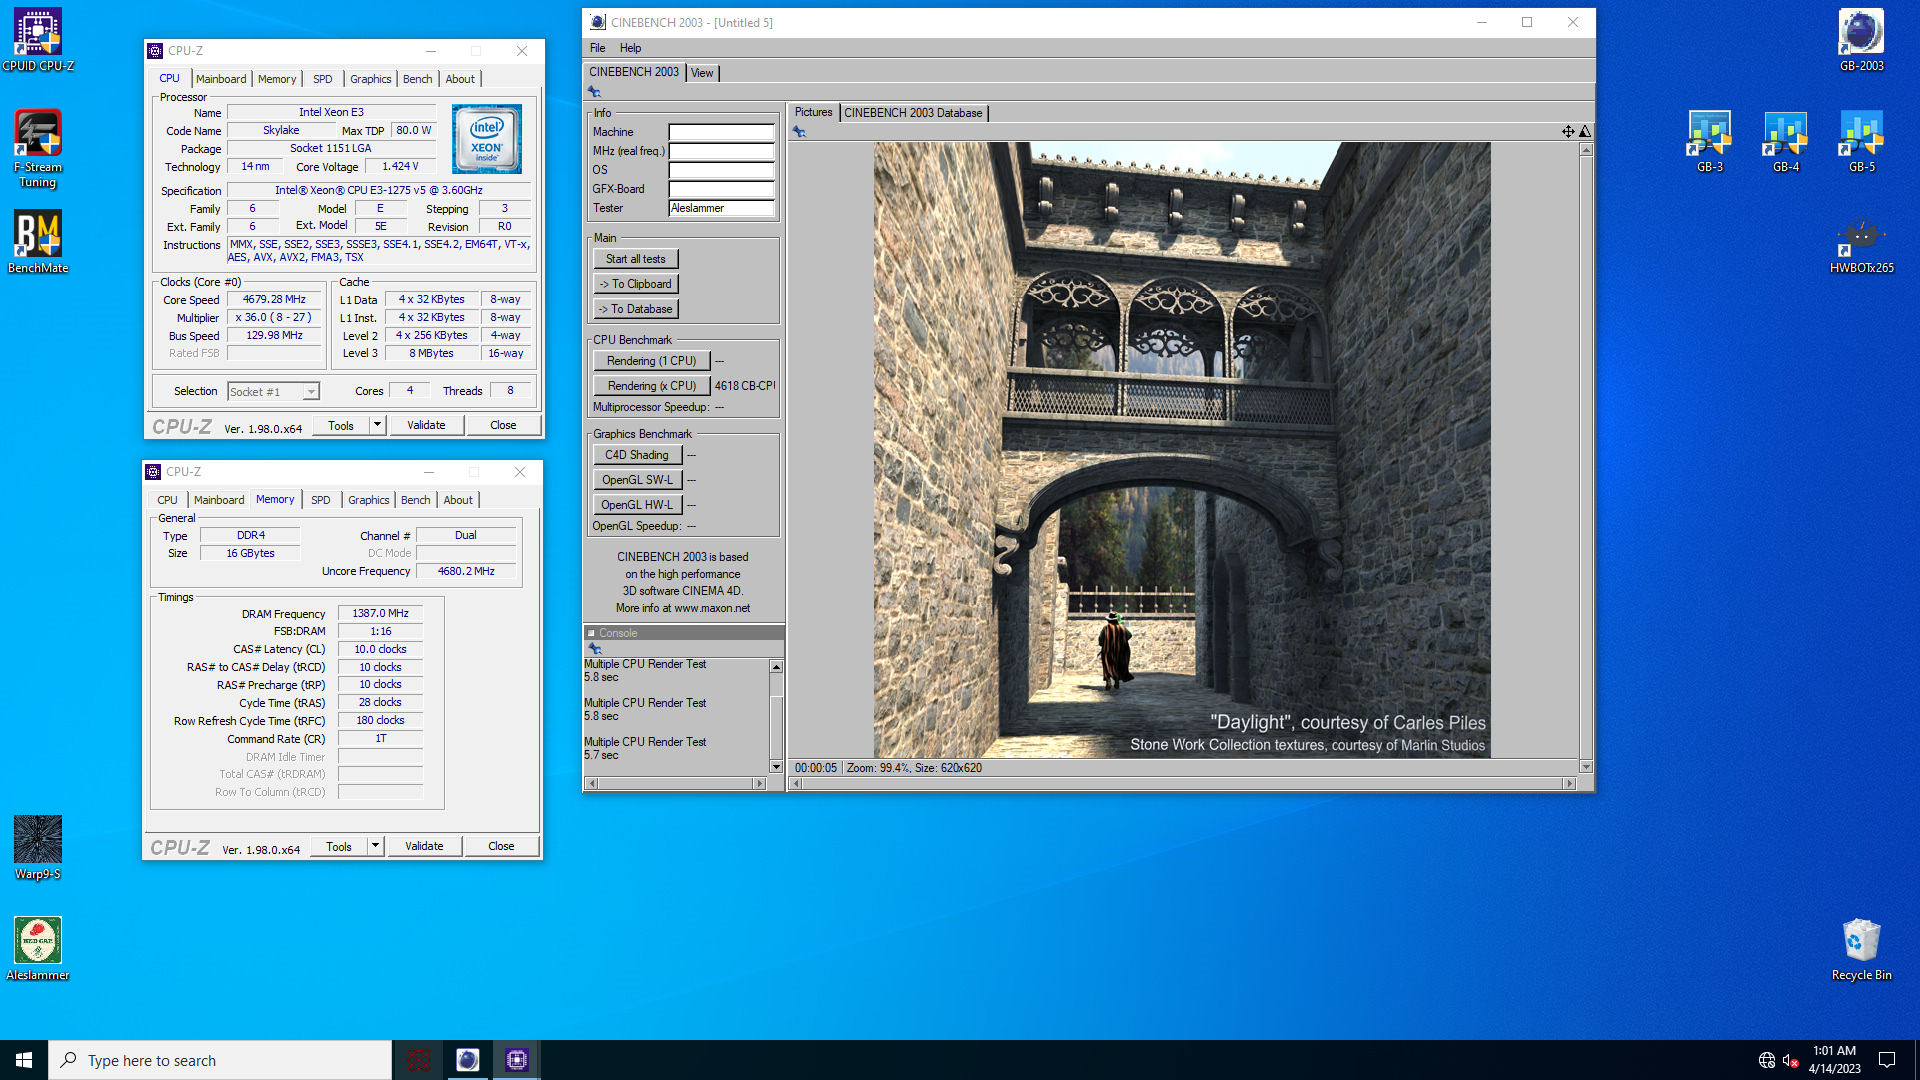Open the GB-2003 desktop shortcut
Screen dimensions: 1920x1080
[x=1861, y=40]
